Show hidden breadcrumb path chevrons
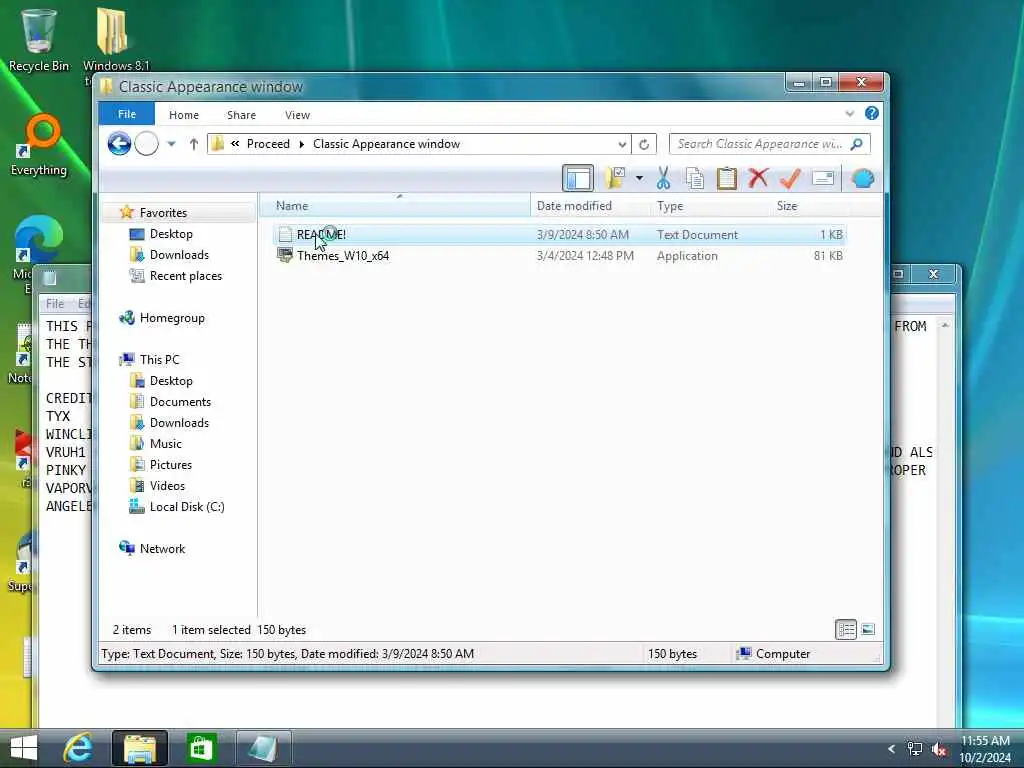The image size is (1024, 768). coord(234,144)
